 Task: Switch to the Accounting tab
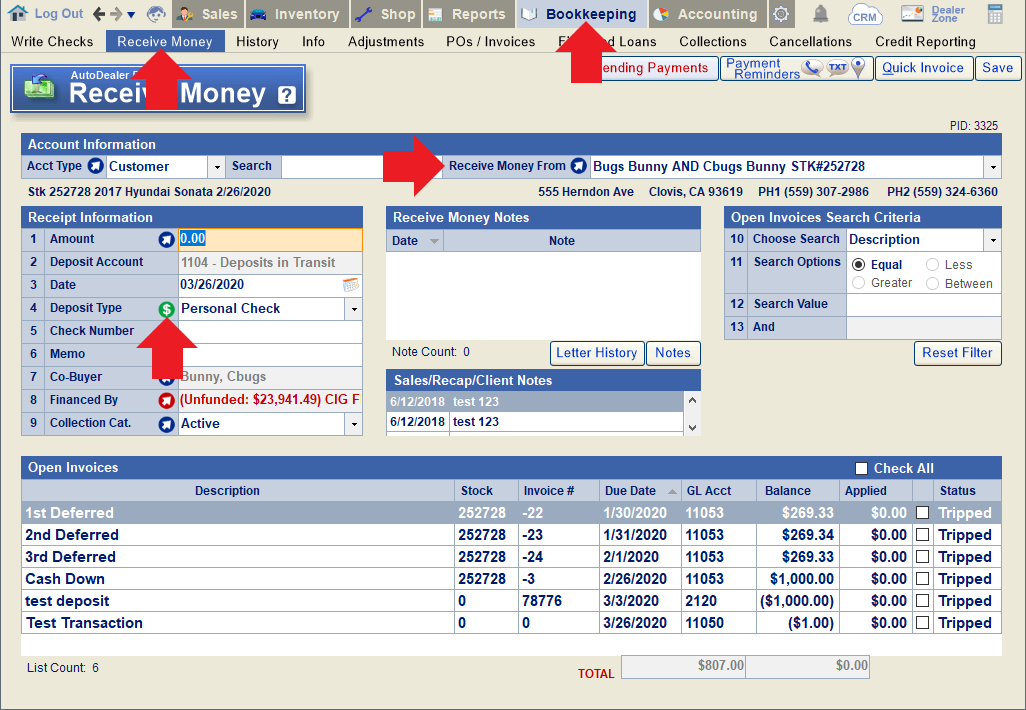[707, 14]
